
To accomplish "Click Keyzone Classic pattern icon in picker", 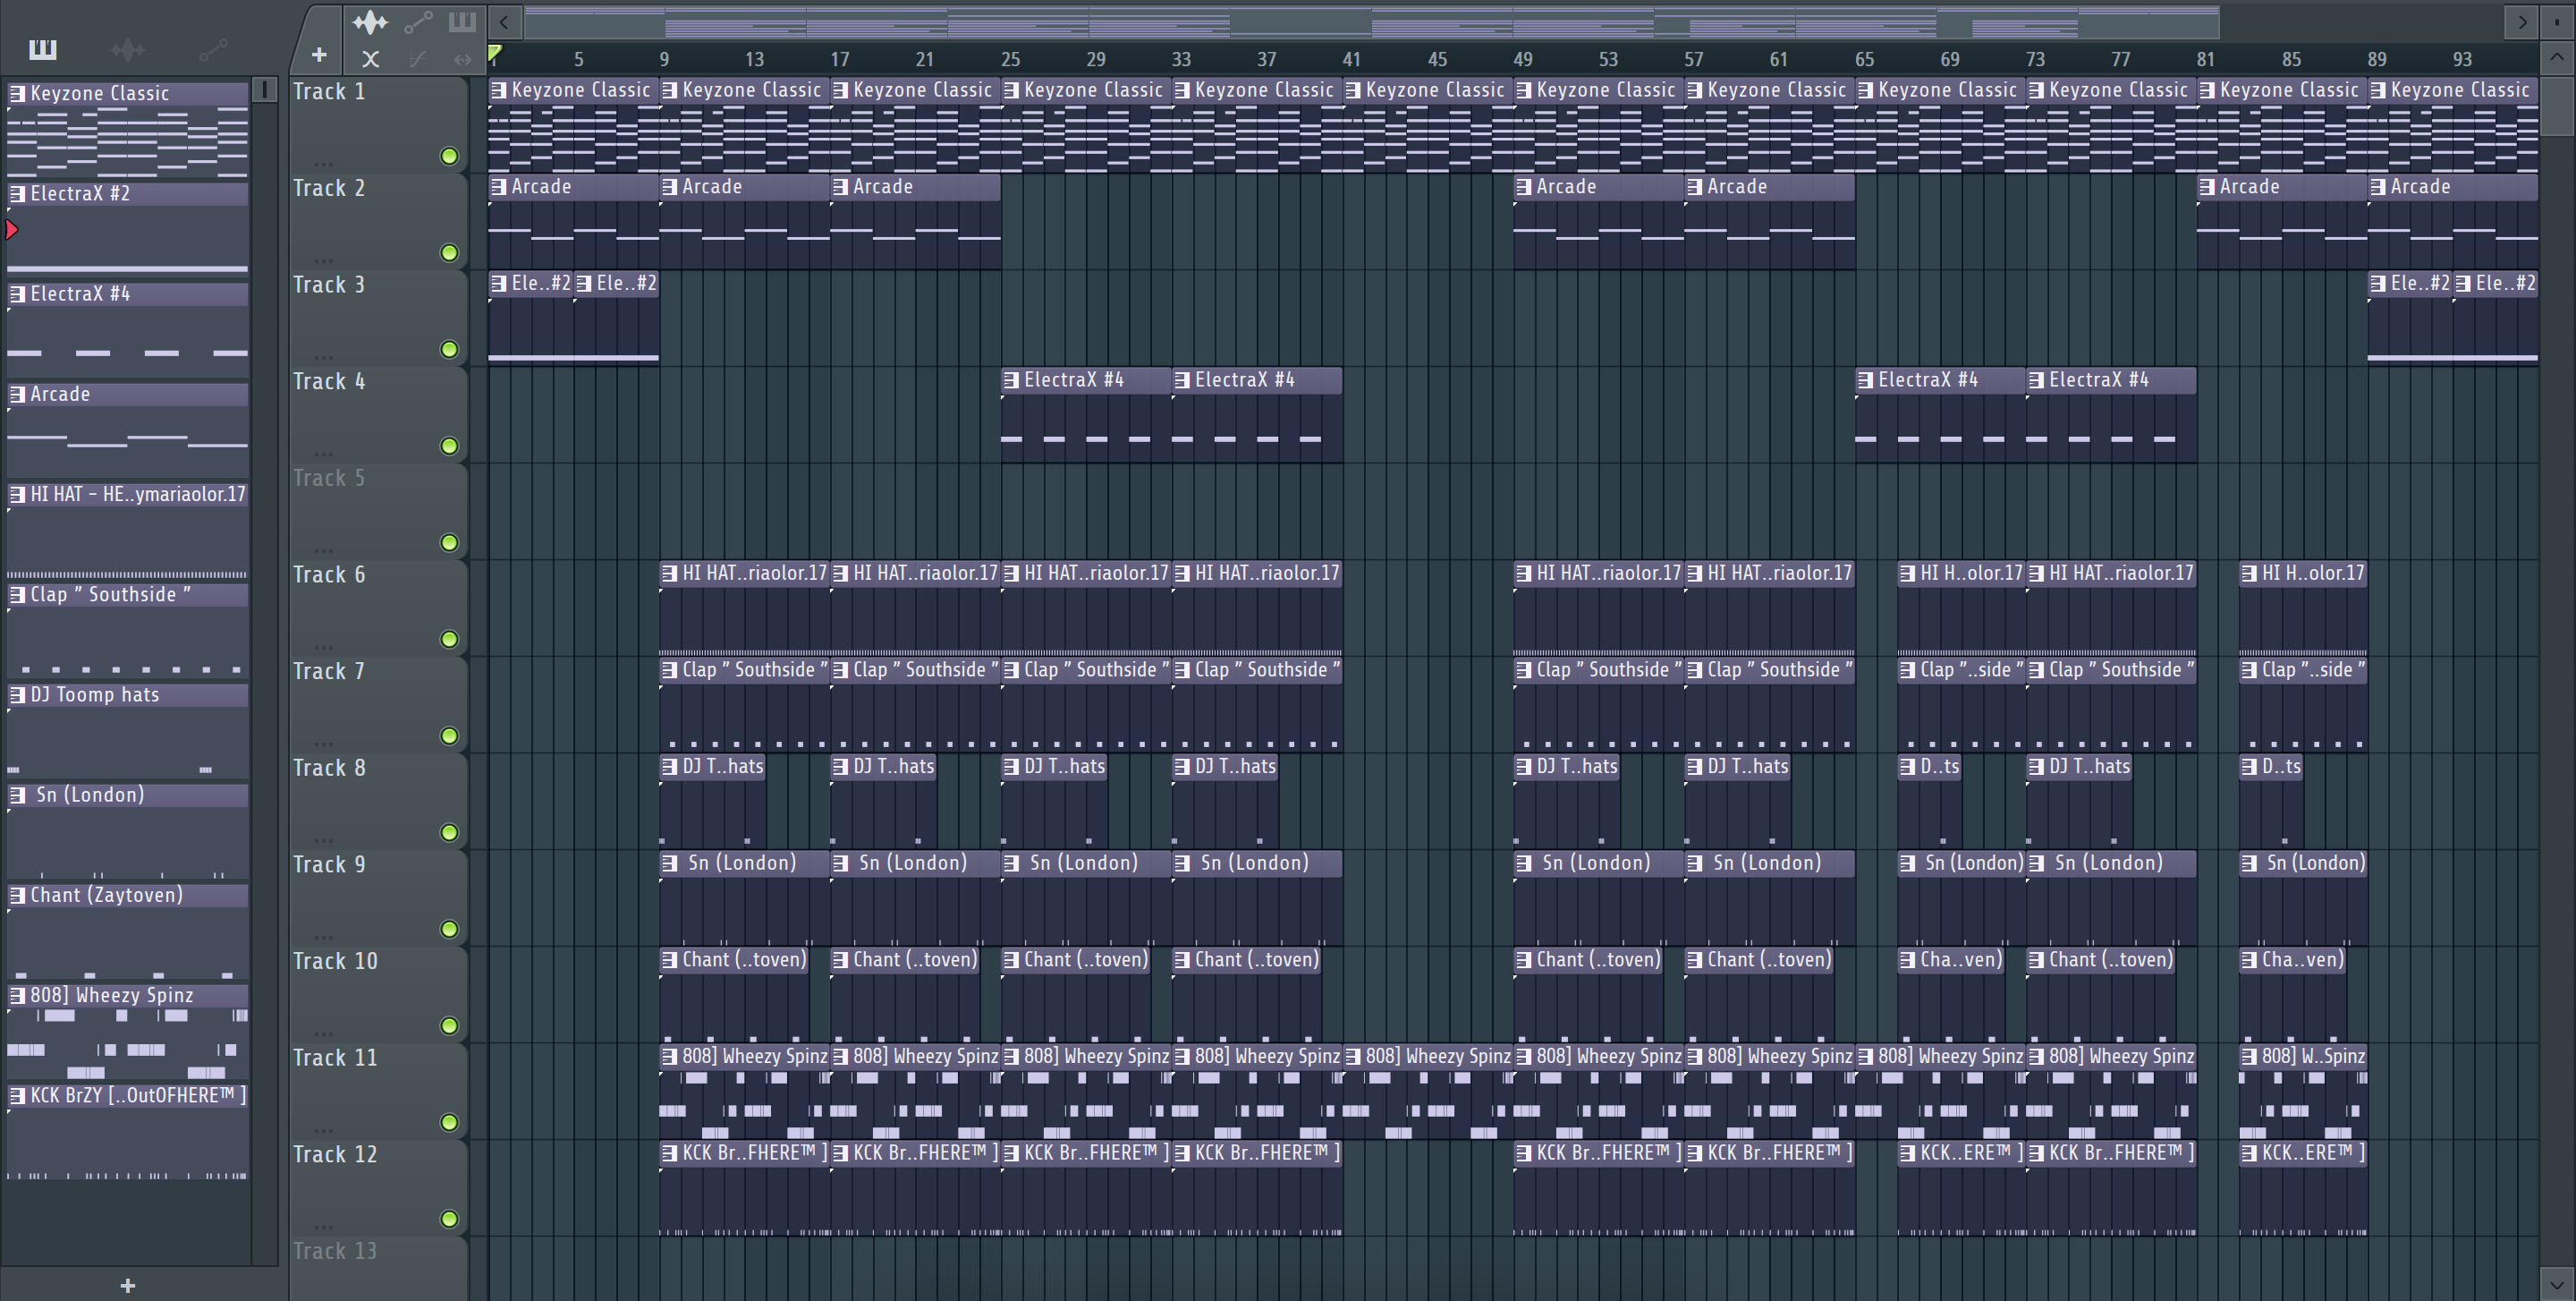I will pos(17,93).
